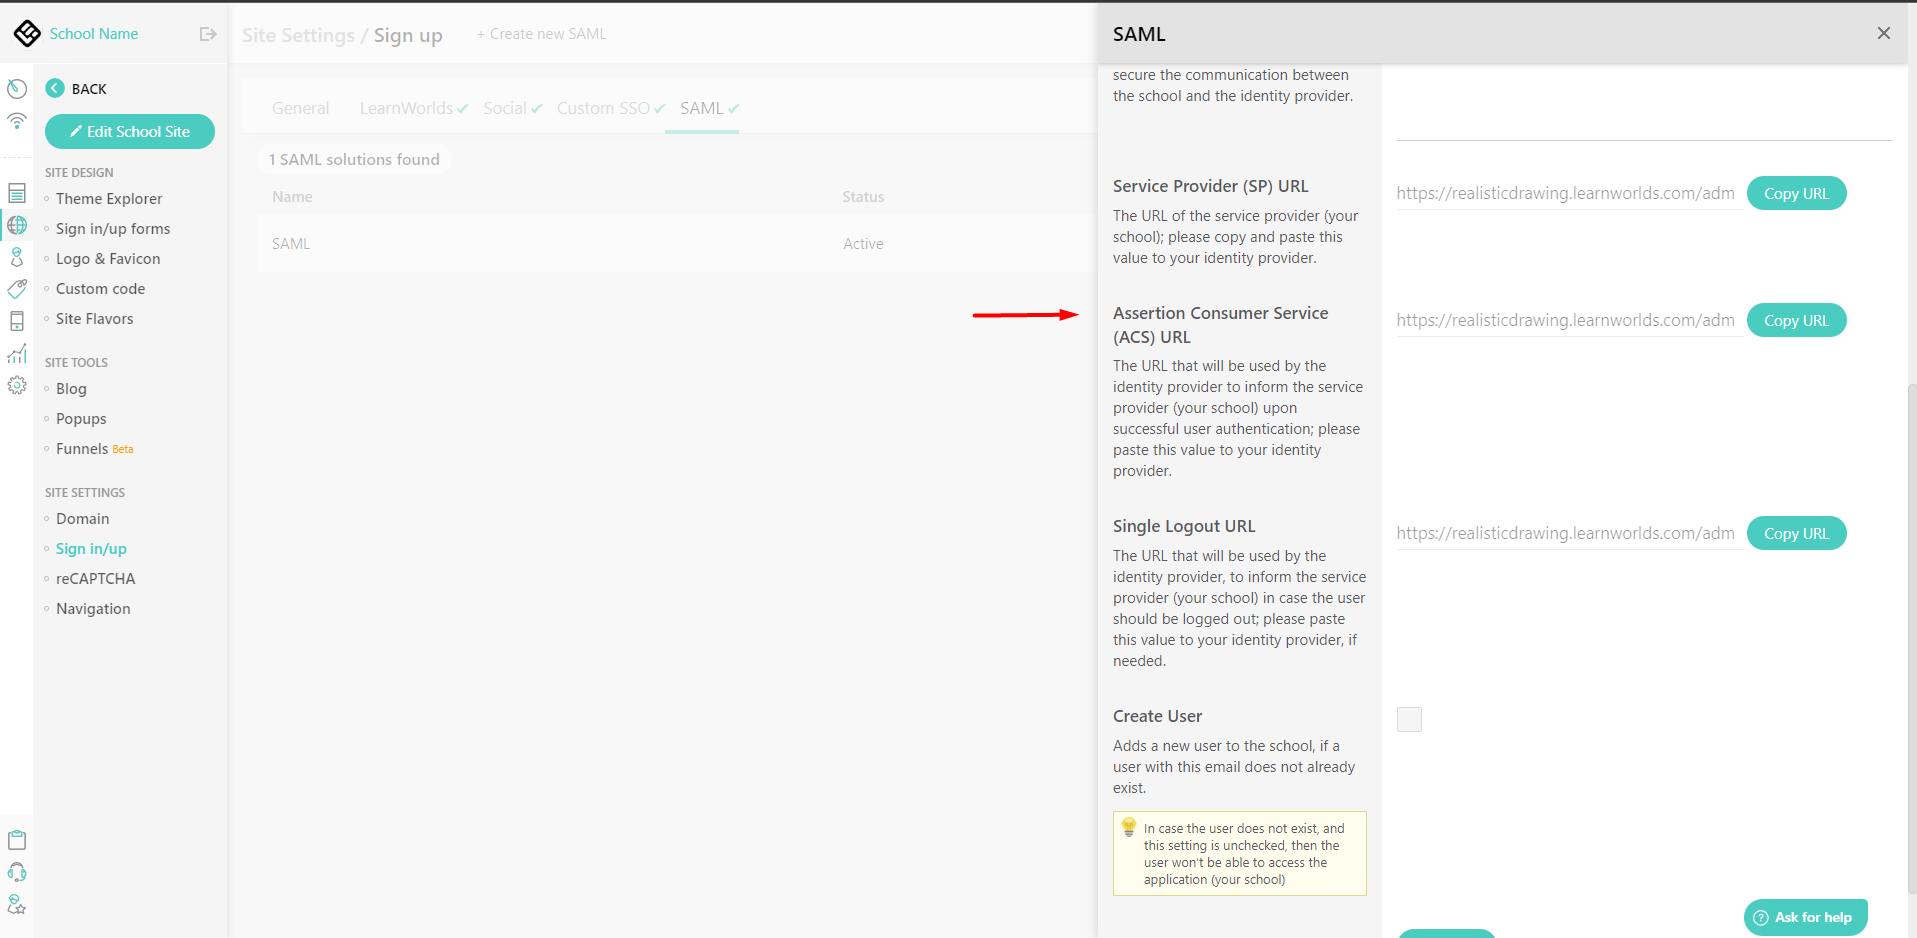Collapse the panel using BACK chevron

pyautogui.click(x=55, y=88)
